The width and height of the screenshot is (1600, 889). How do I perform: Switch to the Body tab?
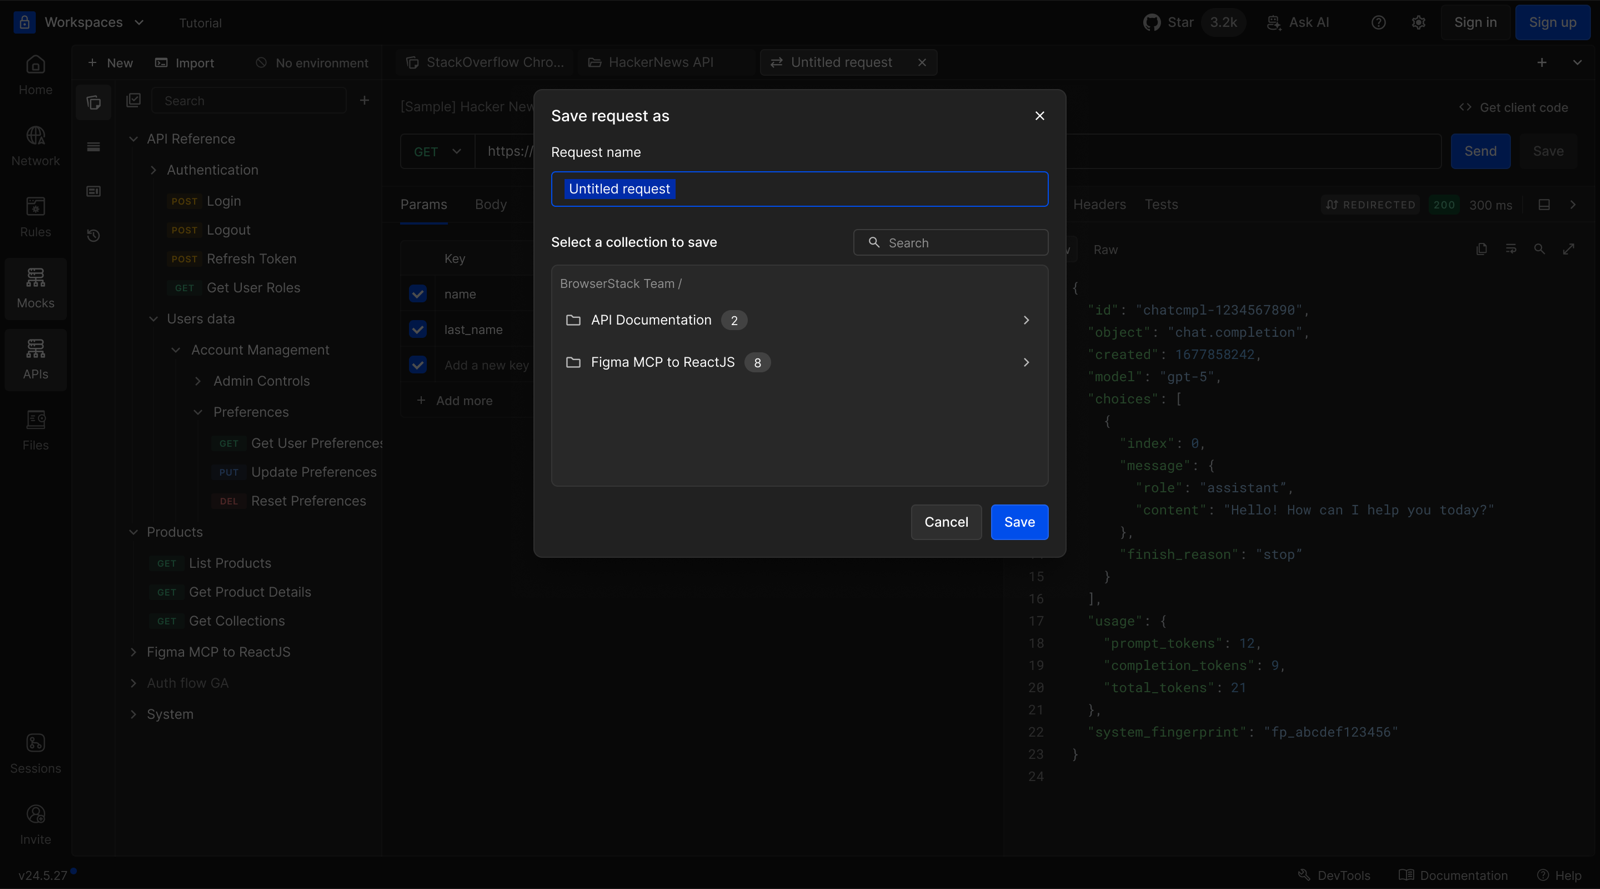(491, 204)
